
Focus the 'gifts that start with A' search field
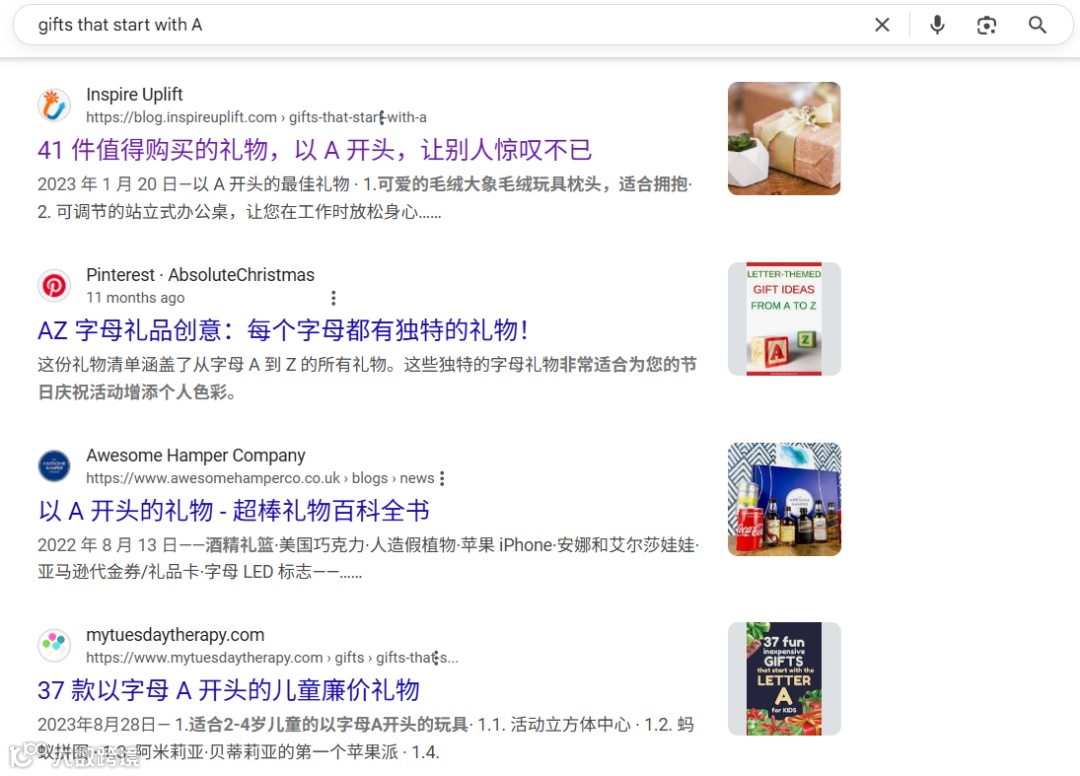click(x=441, y=25)
